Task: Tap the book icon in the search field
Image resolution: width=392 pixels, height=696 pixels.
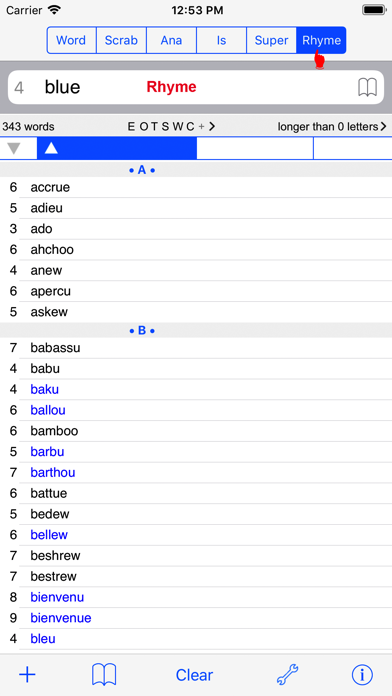Action: click(x=368, y=87)
